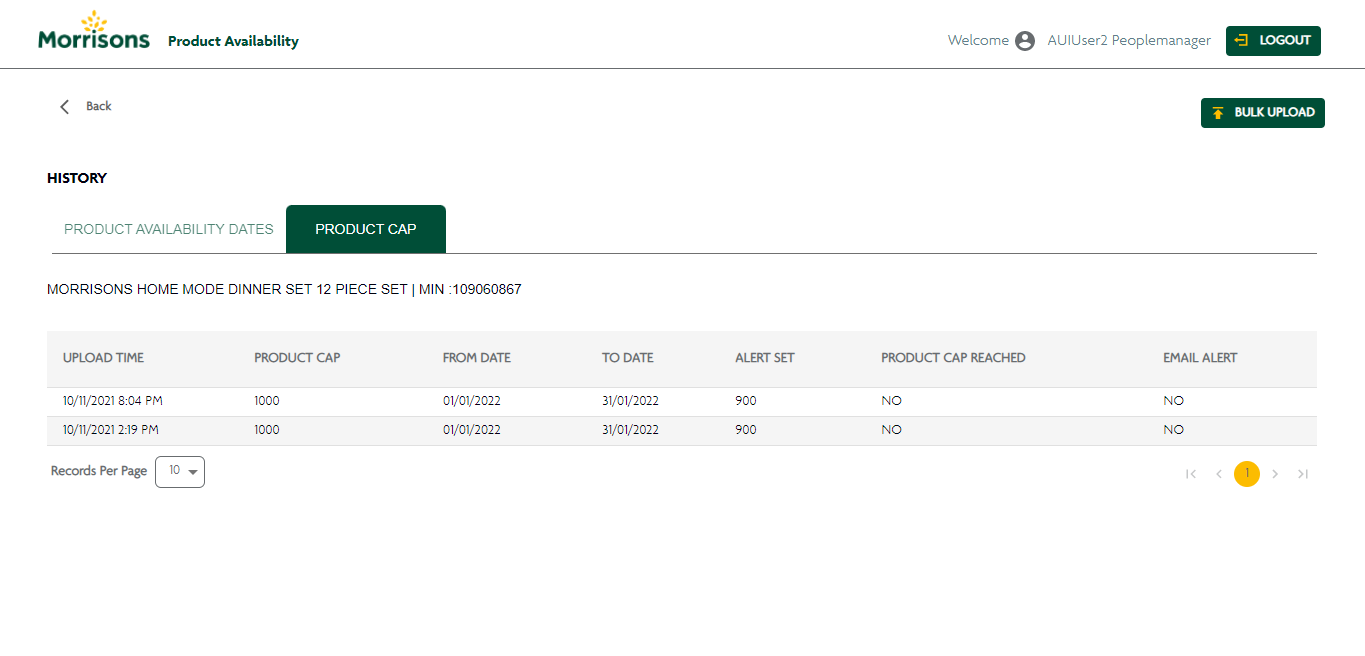The width and height of the screenshot is (1365, 656).
Task: Go to next page of records
Action: [x=1275, y=474]
